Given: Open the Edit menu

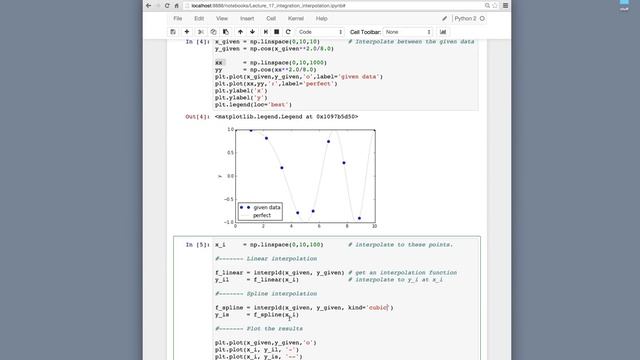Looking at the screenshot, I should [x=199, y=18].
